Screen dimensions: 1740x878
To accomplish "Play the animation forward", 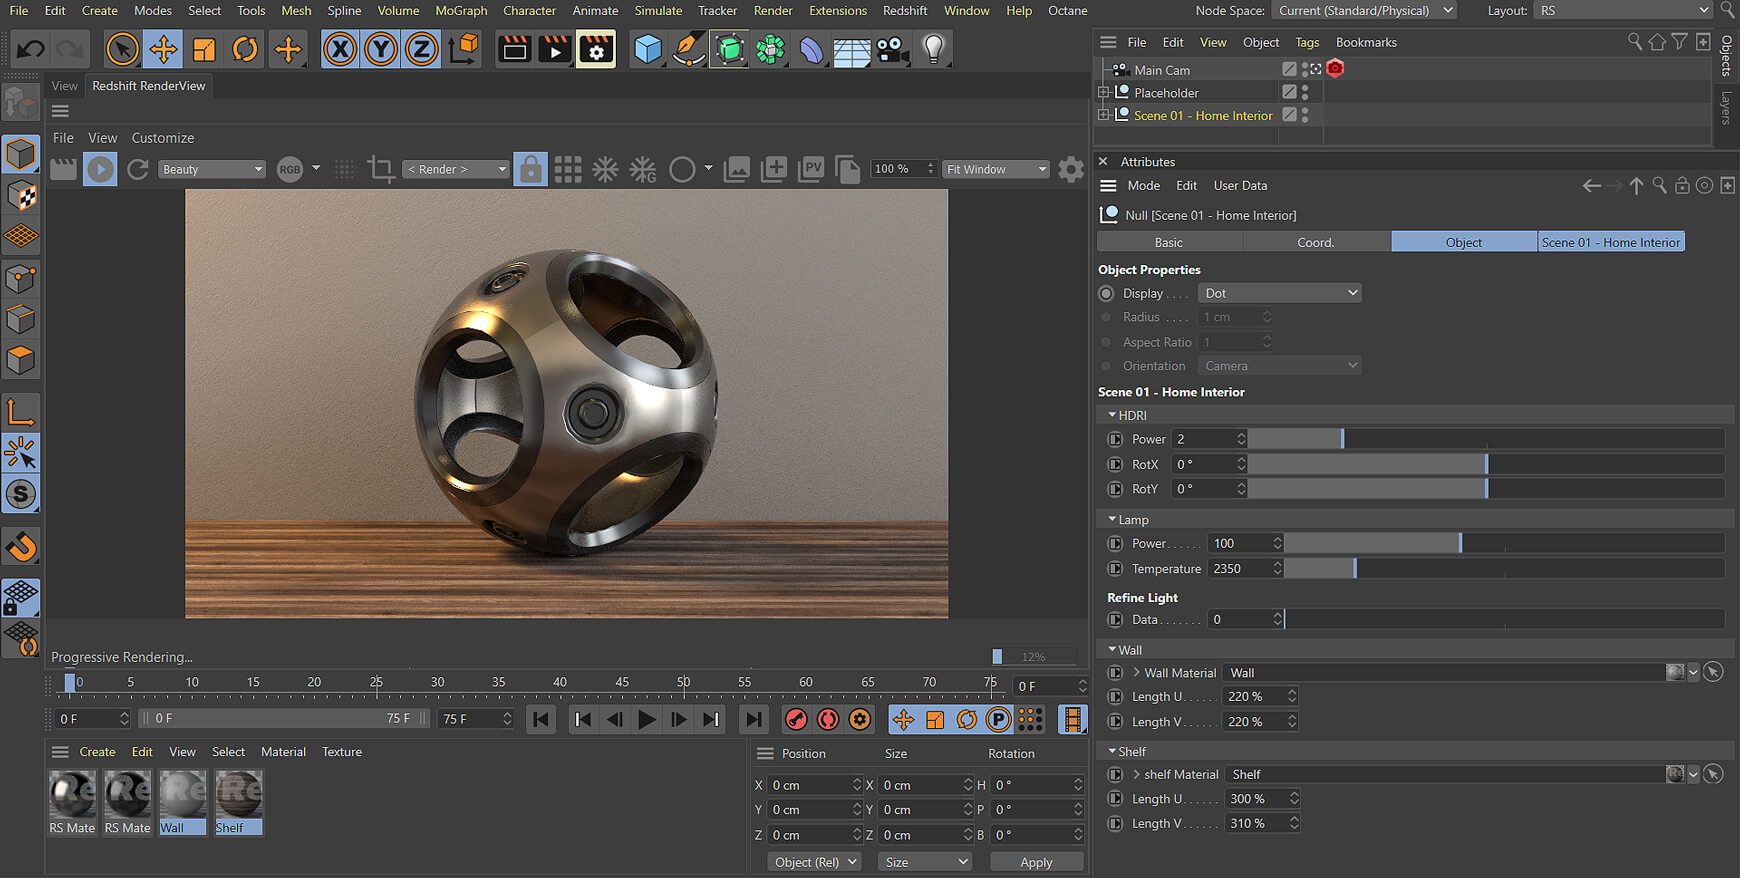I will (647, 719).
